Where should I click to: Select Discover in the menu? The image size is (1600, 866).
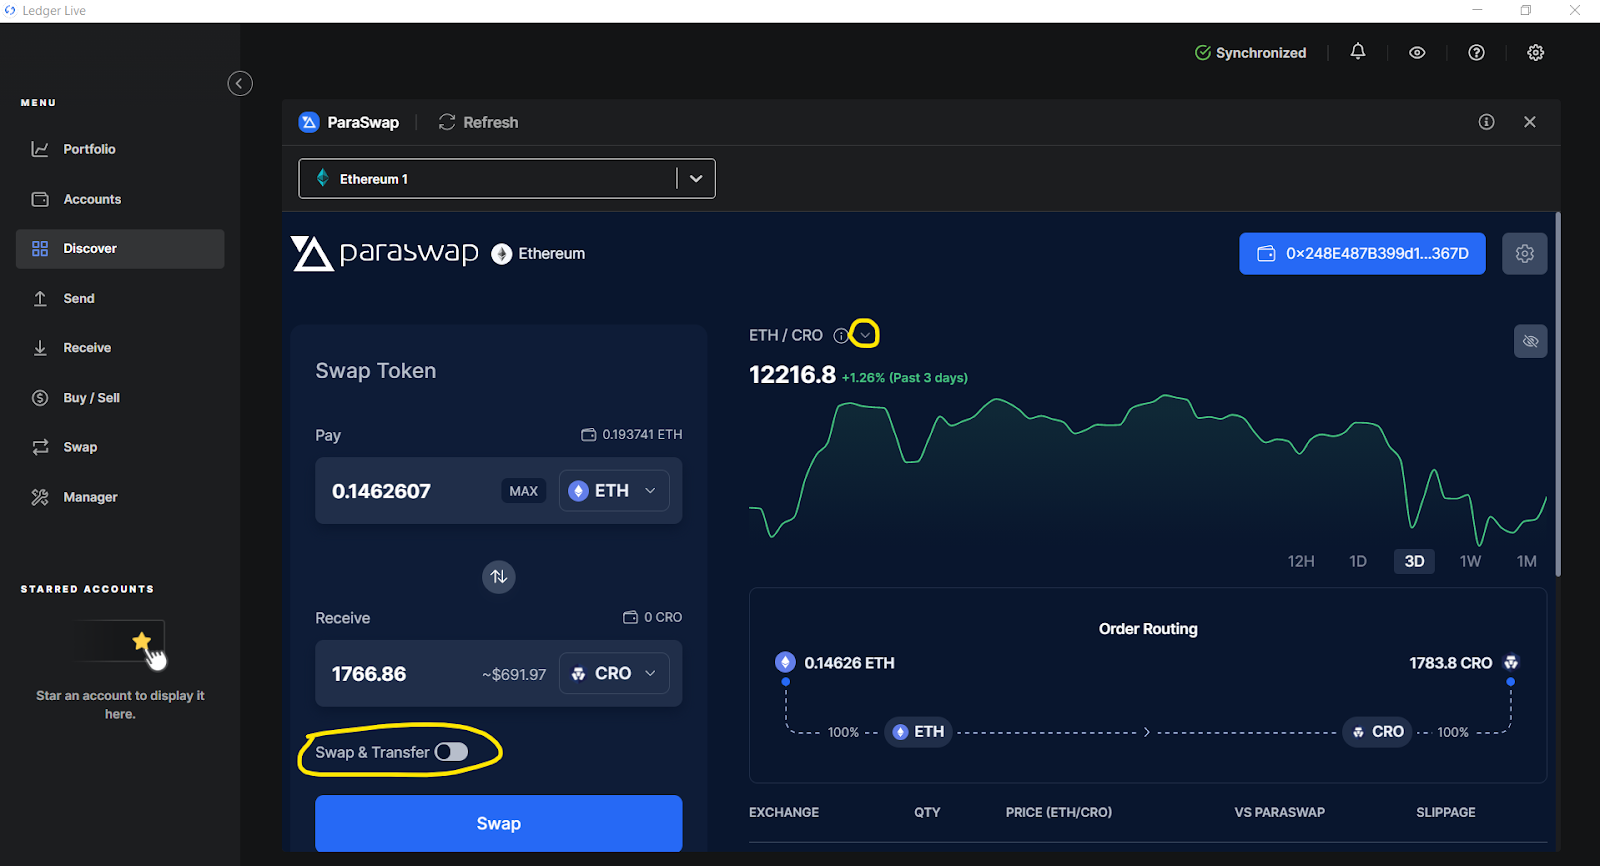(120, 248)
